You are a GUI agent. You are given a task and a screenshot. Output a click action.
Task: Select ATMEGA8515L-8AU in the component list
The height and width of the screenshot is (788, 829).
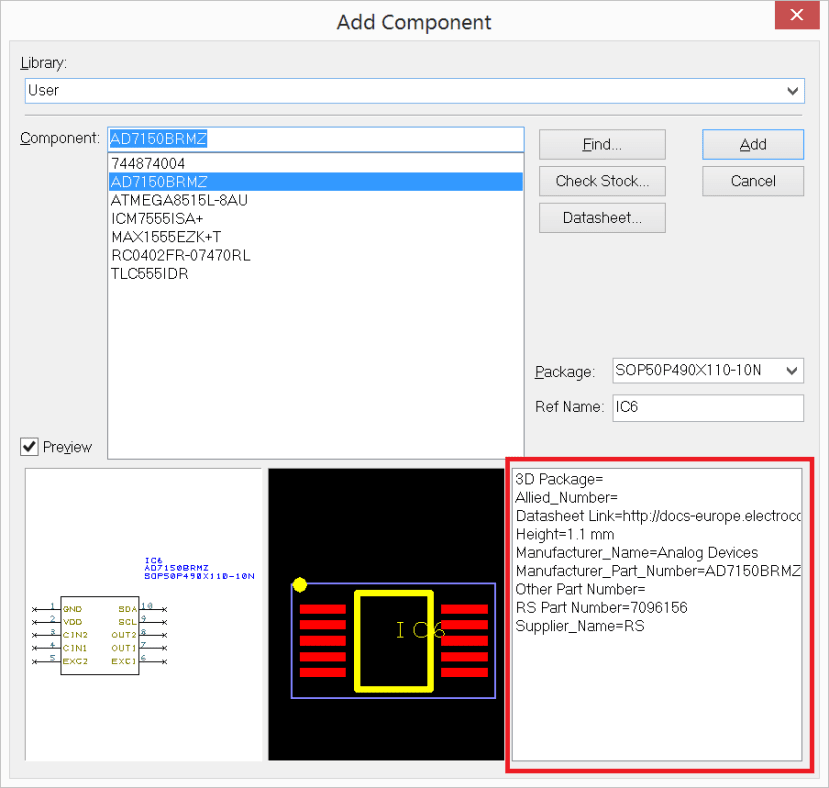tap(316, 200)
